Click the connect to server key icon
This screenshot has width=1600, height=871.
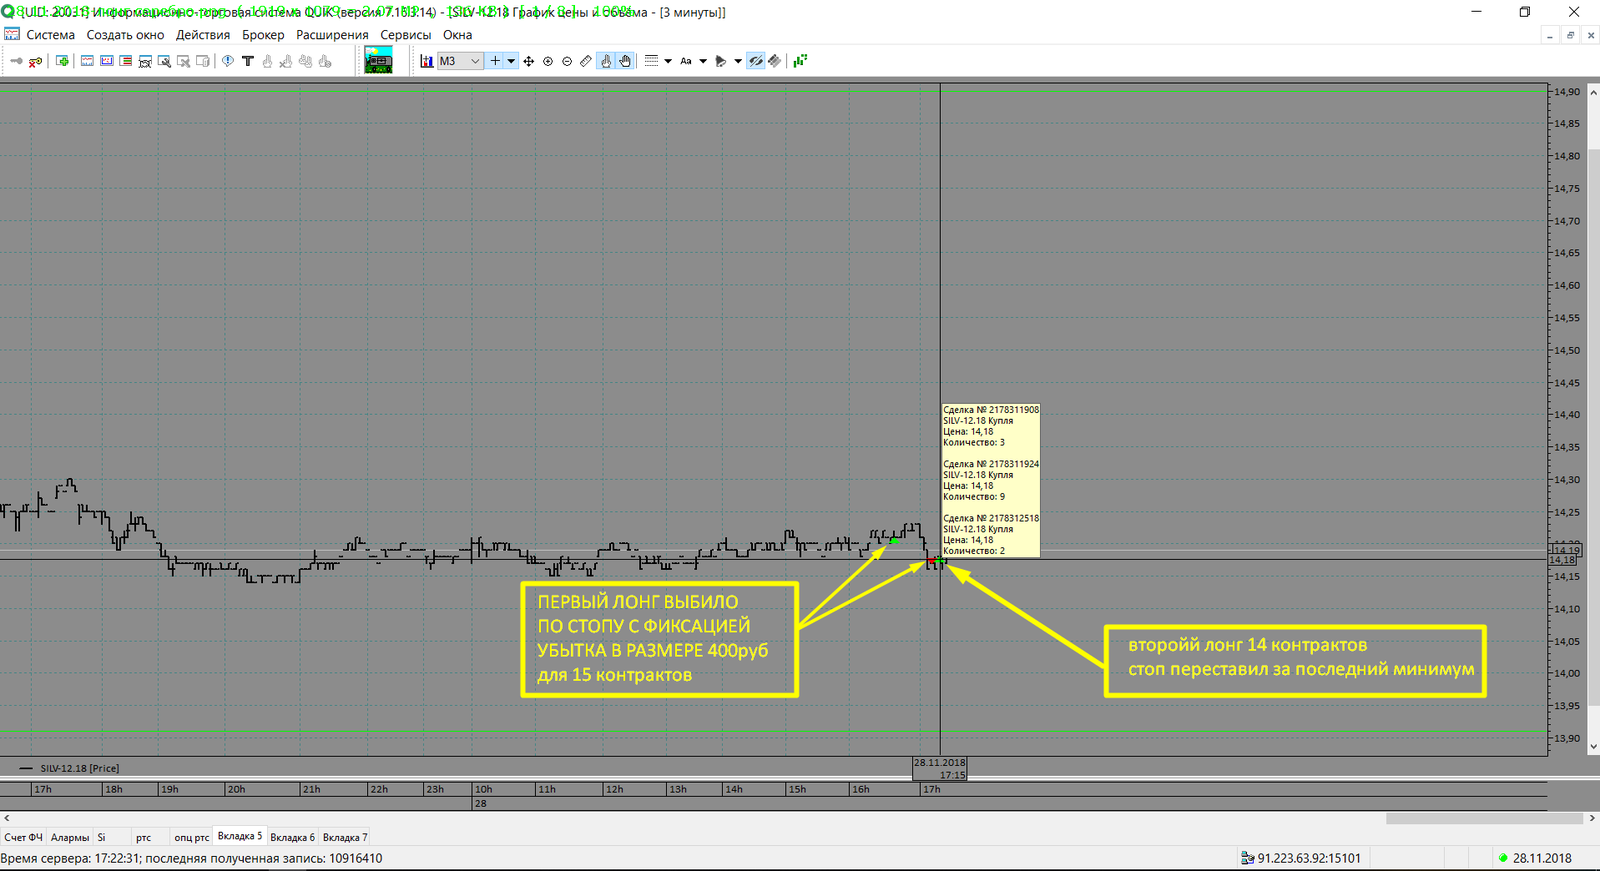(16, 61)
